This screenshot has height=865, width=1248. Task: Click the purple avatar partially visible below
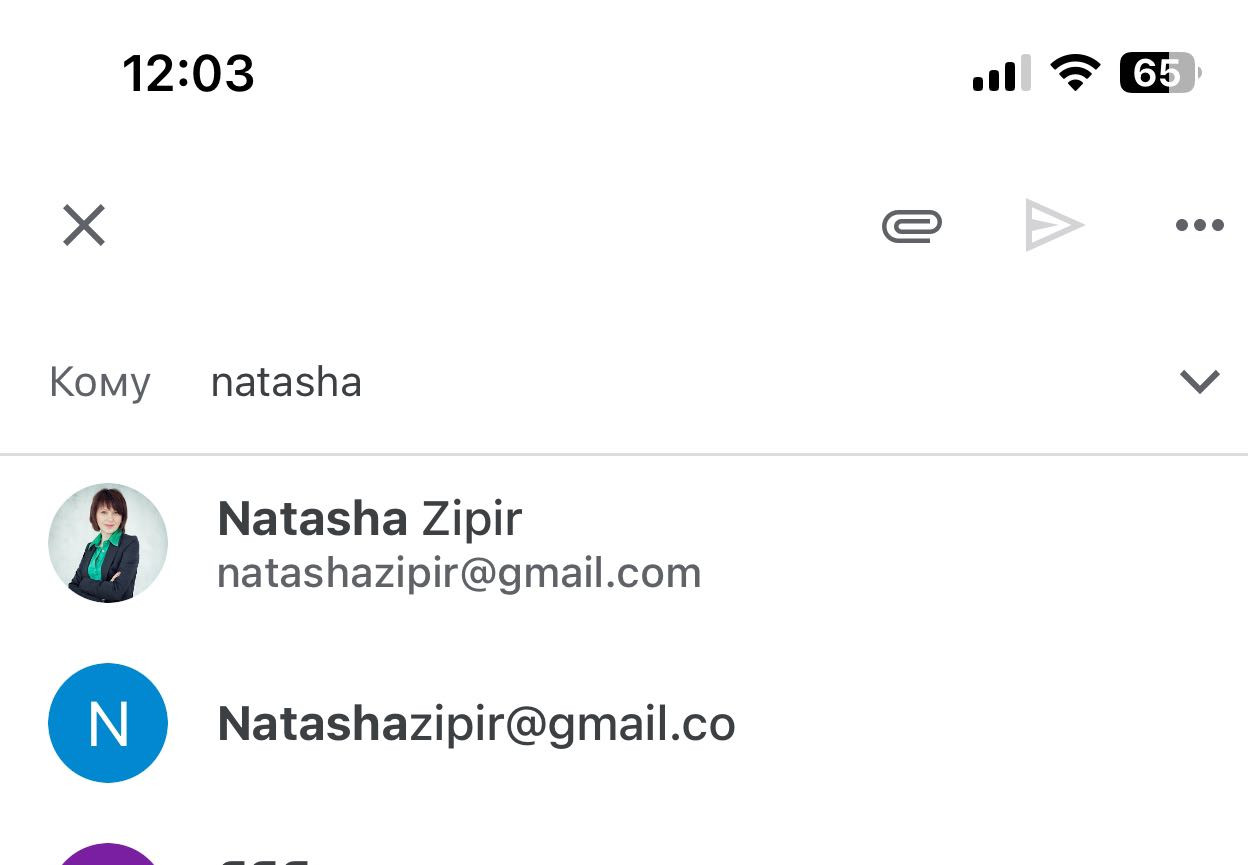(108, 854)
